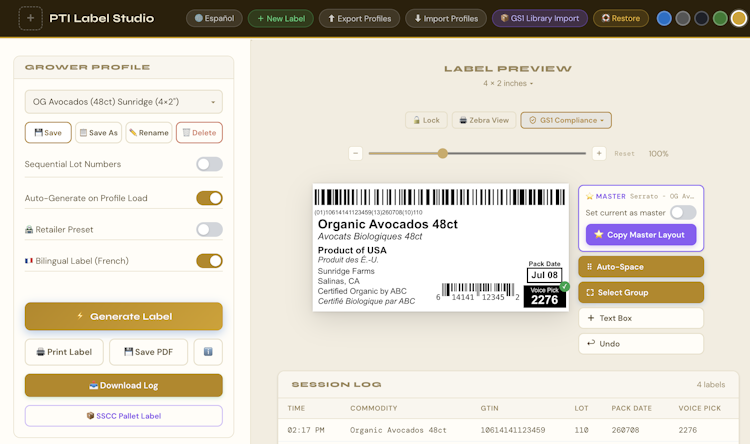Select the blue theme color swatch
The height and width of the screenshot is (444, 750).
[664, 18]
